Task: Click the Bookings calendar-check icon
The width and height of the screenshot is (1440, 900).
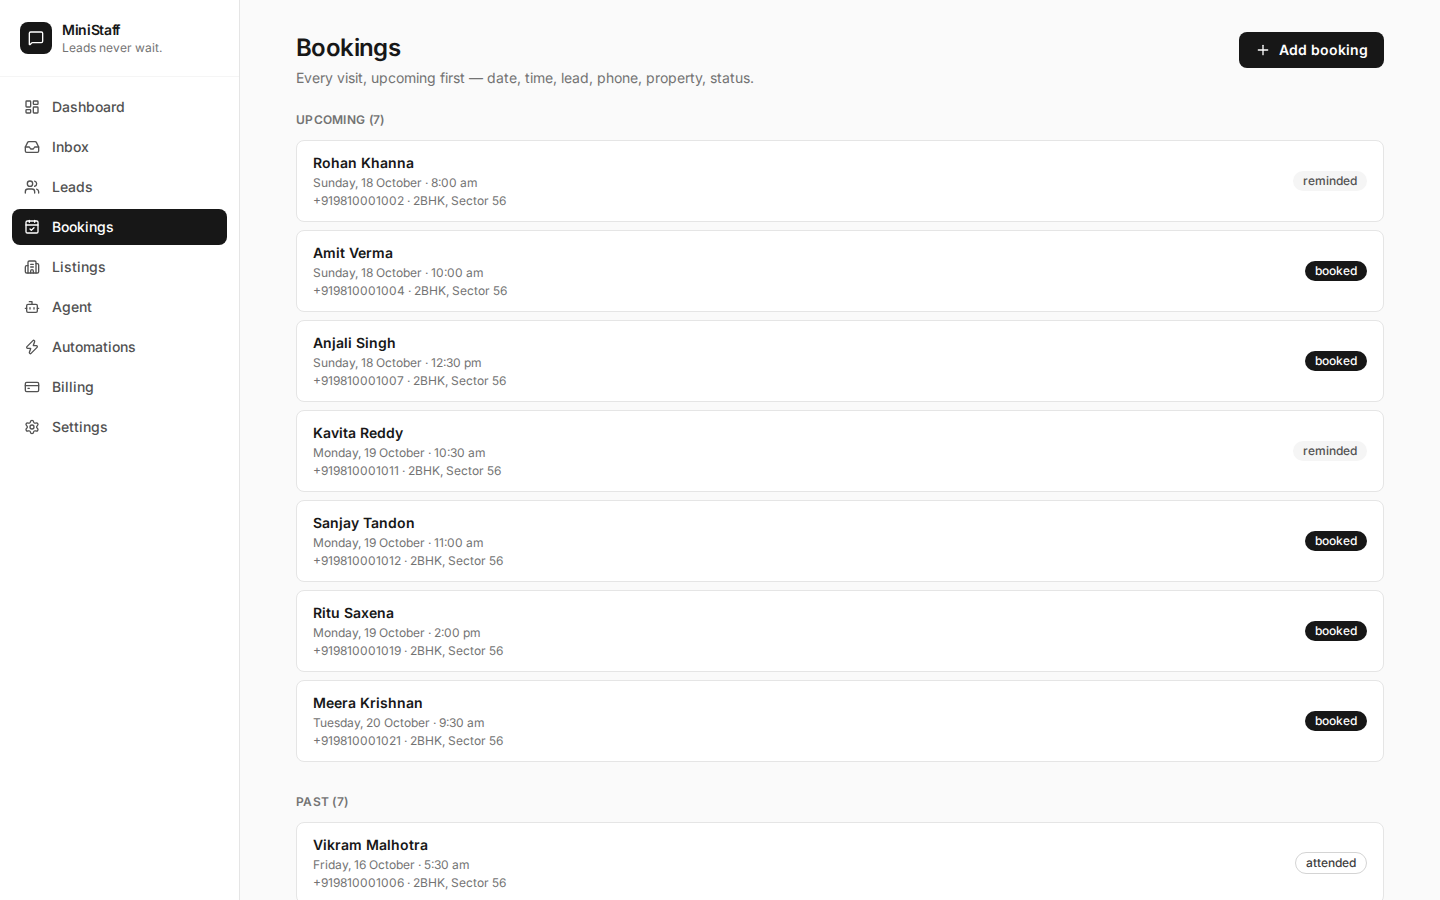Action: tap(32, 227)
